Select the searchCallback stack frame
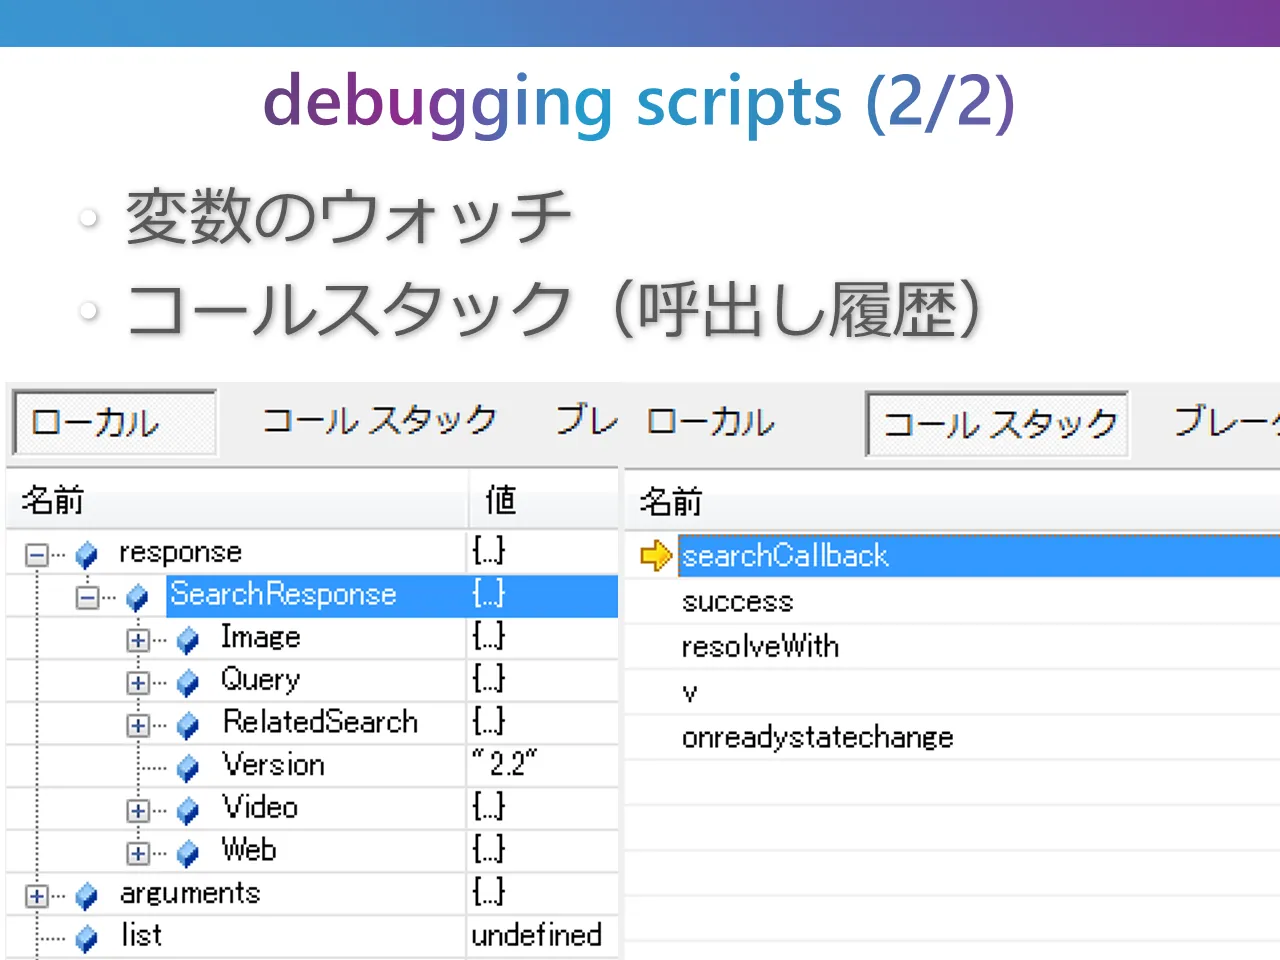This screenshot has height=960, width=1280. click(x=979, y=556)
